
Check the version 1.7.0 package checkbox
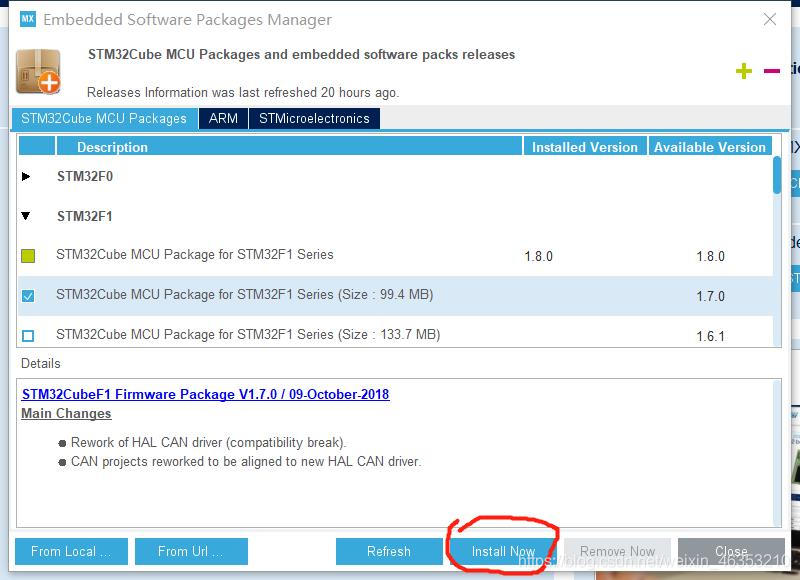[x=28, y=296]
